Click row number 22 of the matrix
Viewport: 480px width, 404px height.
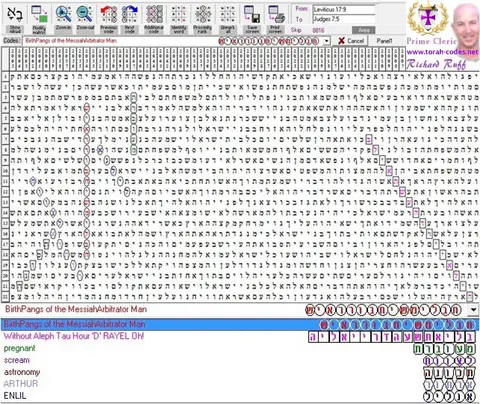click(5, 296)
